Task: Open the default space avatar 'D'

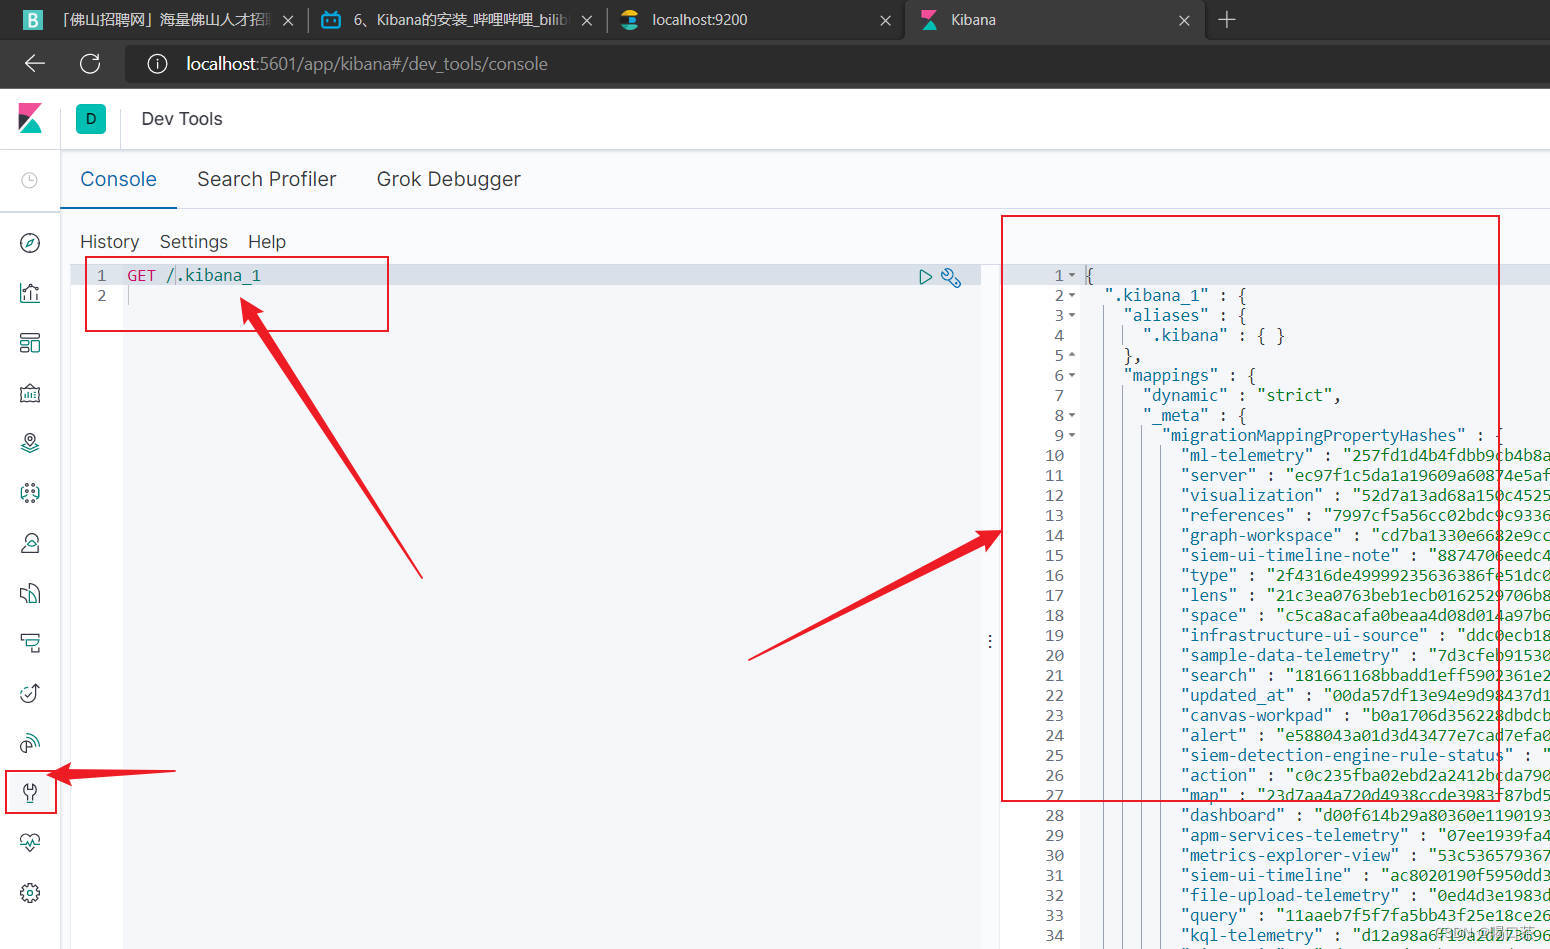Action: click(91, 119)
